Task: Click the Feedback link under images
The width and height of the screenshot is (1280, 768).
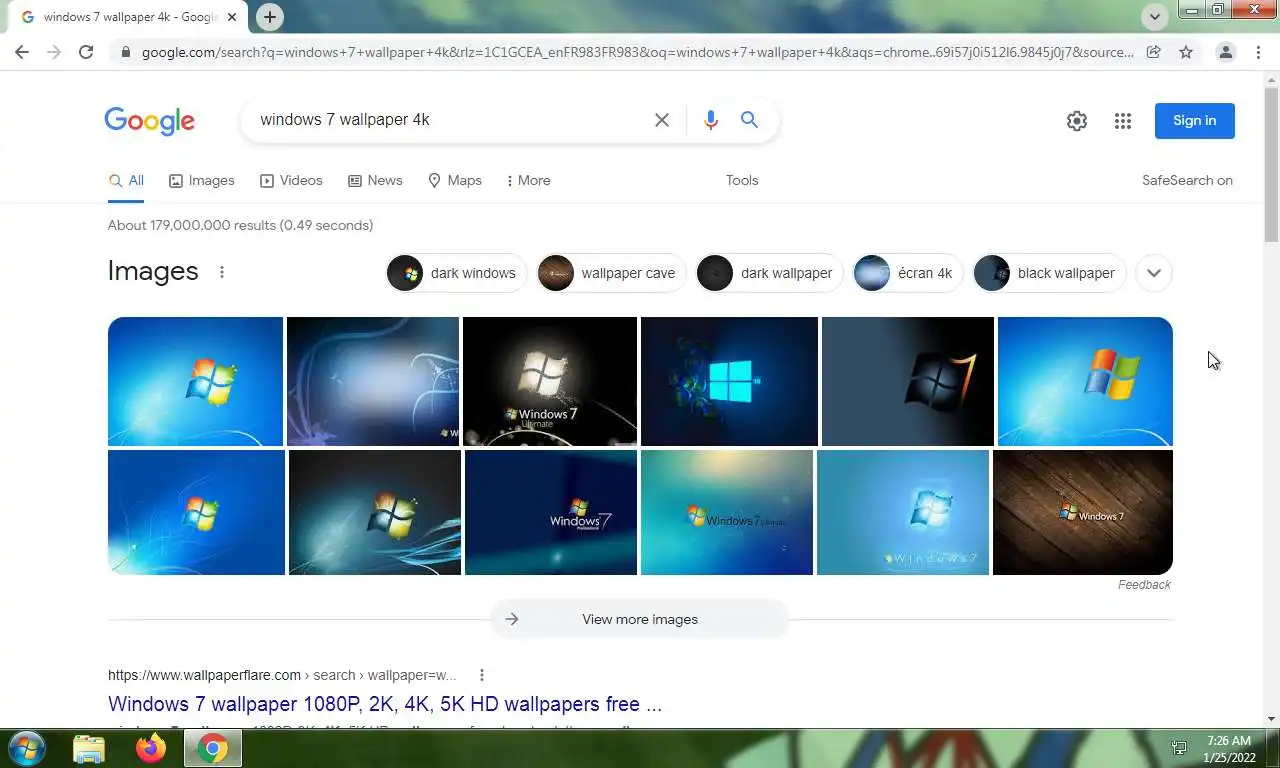Action: pyautogui.click(x=1144, y=585)
